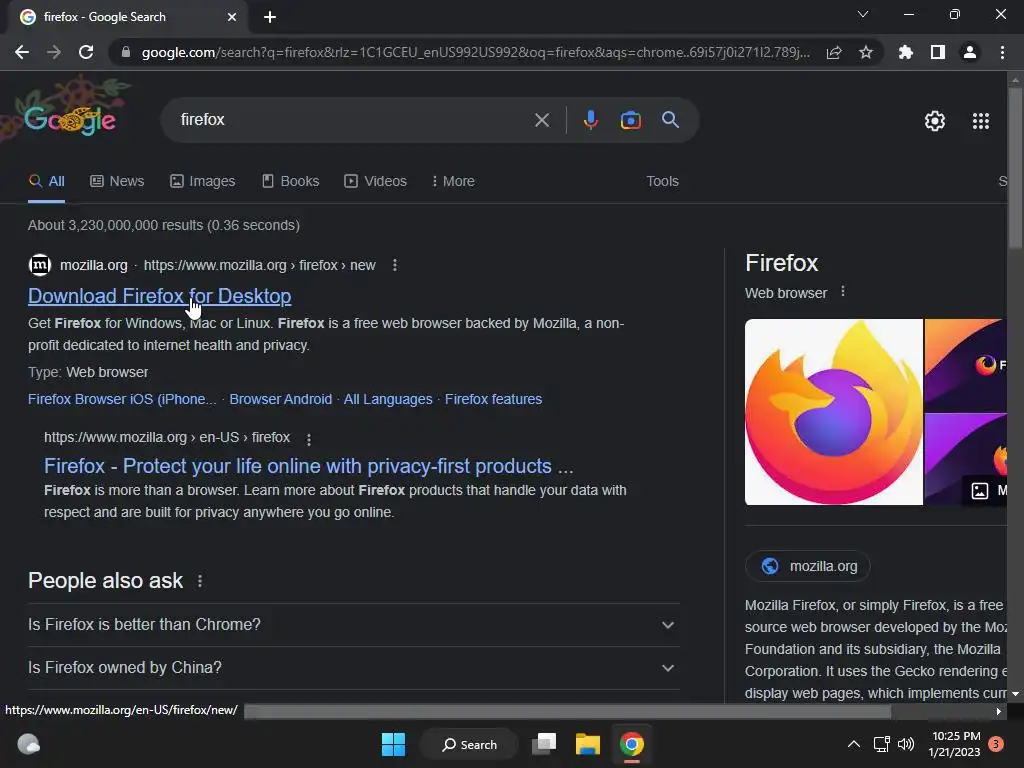Screen dimensions: 1024x768
Task: Click the mozilla.org chip in knowledge panel
Action: pos(808,566)
